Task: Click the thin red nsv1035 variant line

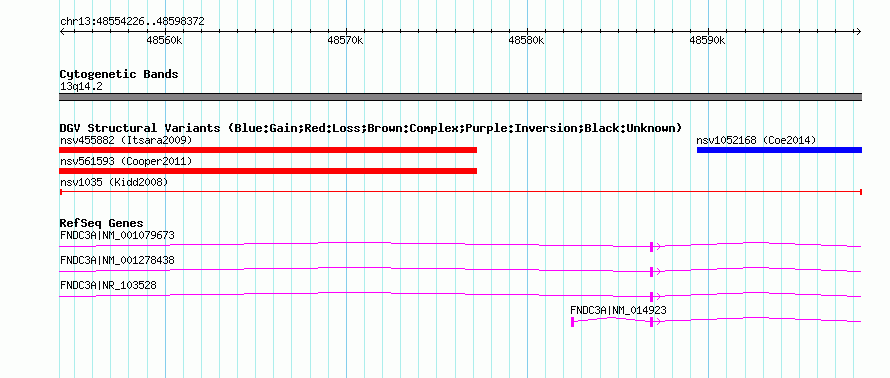Action: pos(460,192)
